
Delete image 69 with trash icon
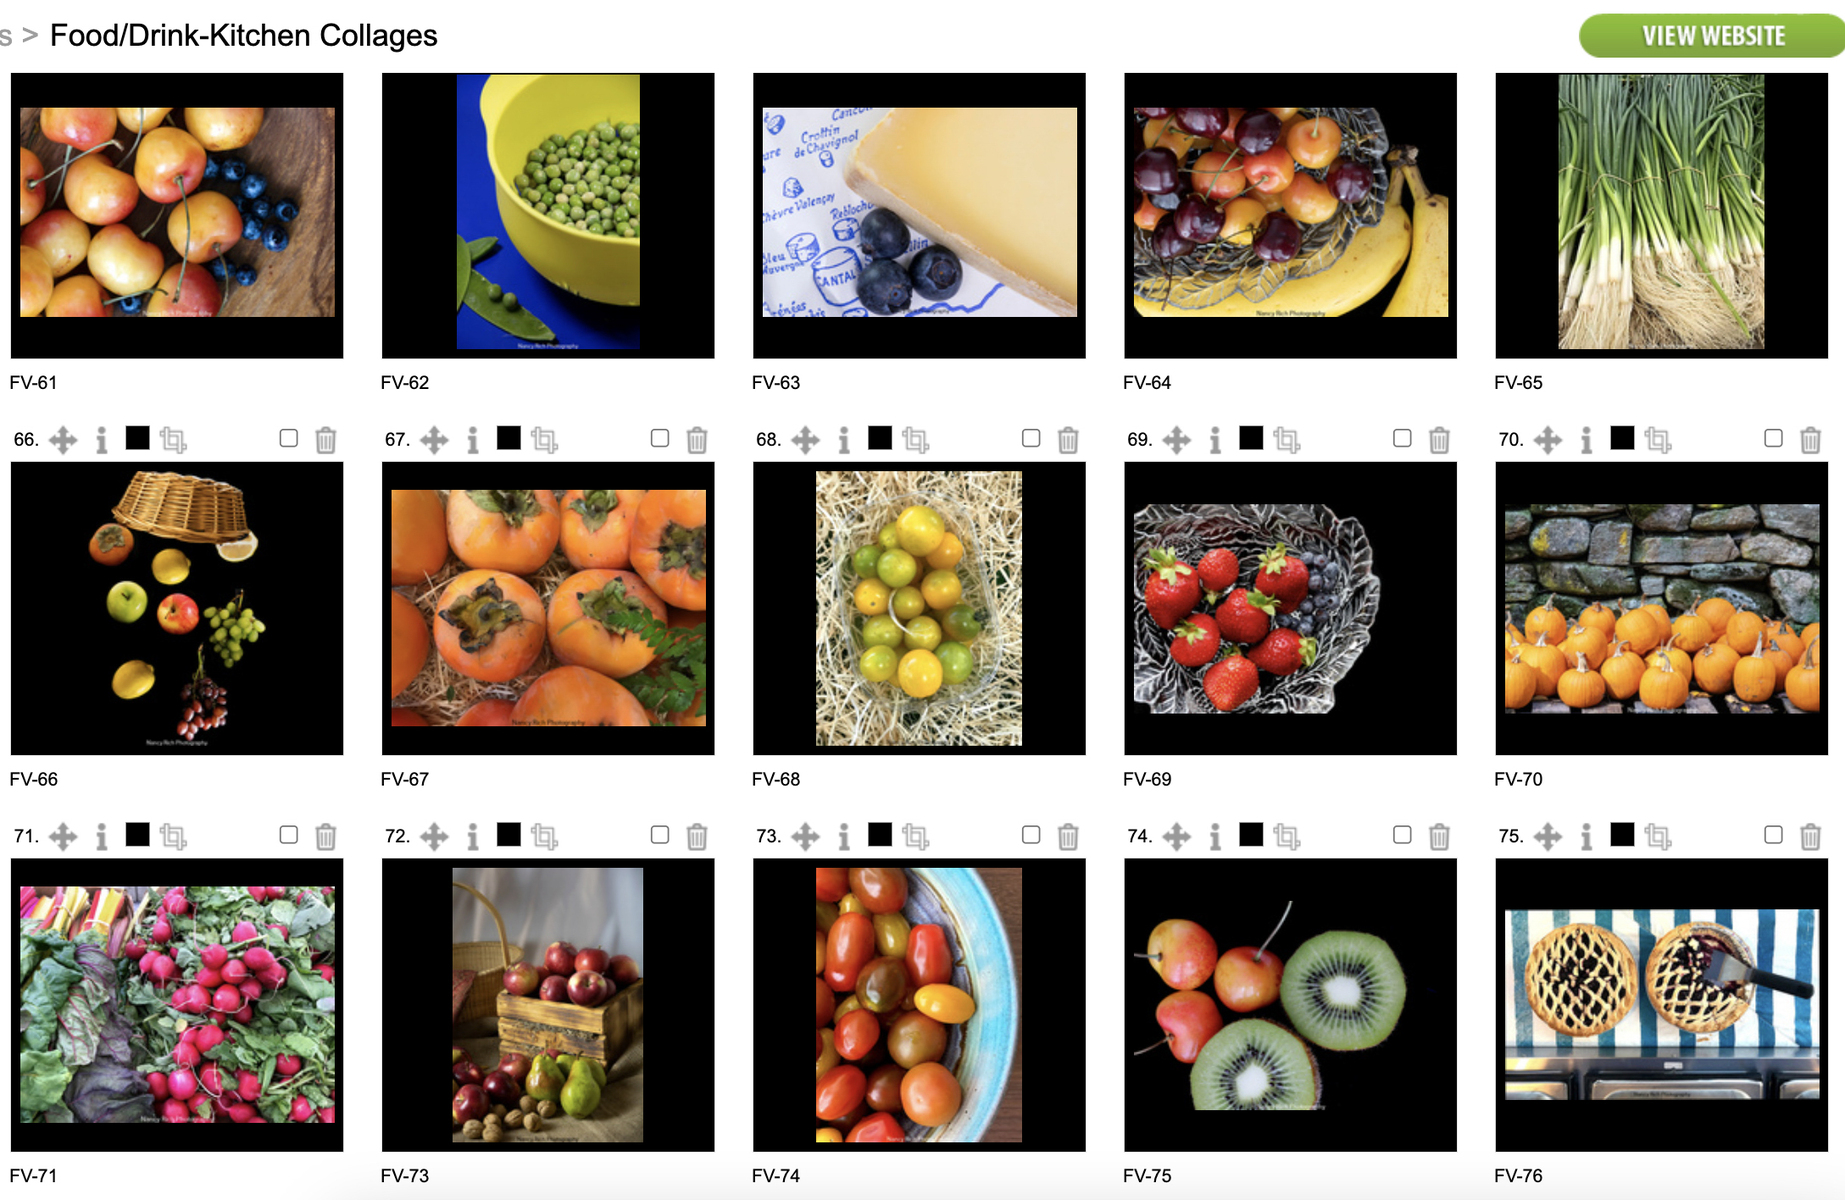pos(1439,440)
